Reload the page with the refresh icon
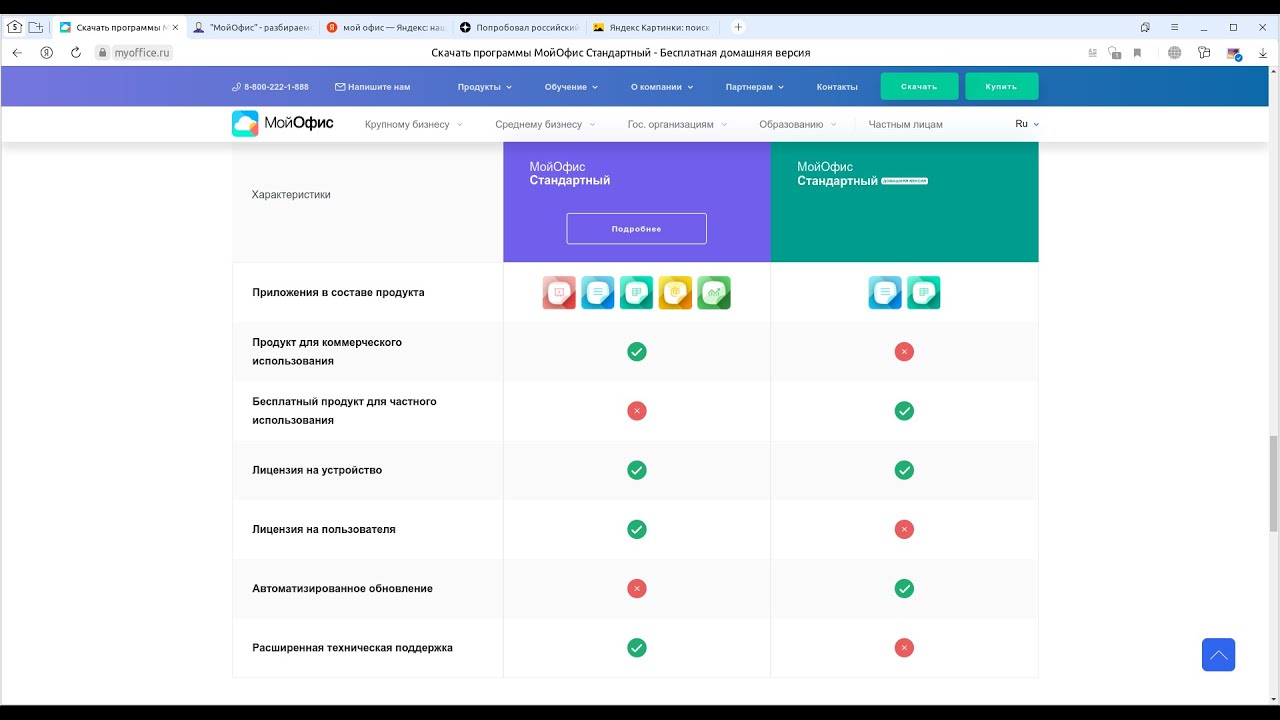The image size is (1280, 720). tap(76, 53)
